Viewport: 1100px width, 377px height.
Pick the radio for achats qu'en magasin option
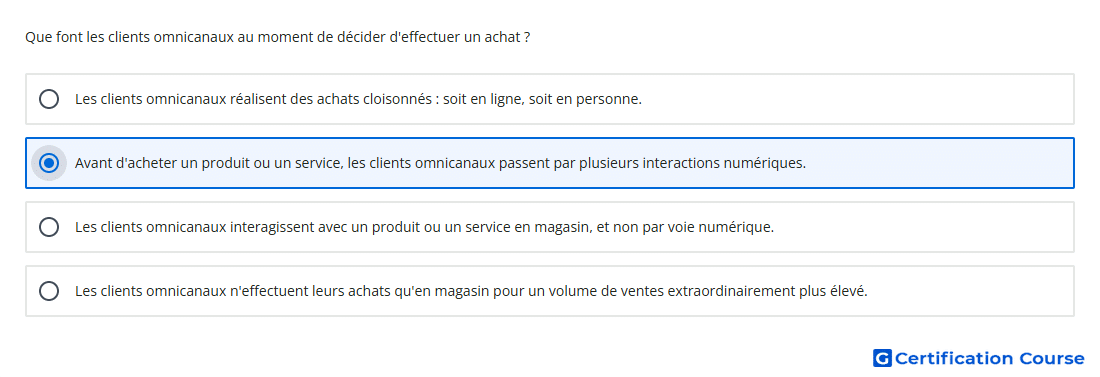coord(49,291)
